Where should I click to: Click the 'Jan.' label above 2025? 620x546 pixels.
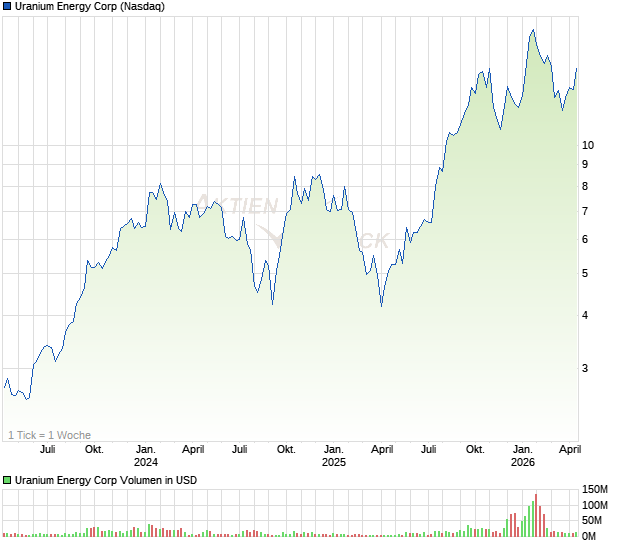point(334,450)
